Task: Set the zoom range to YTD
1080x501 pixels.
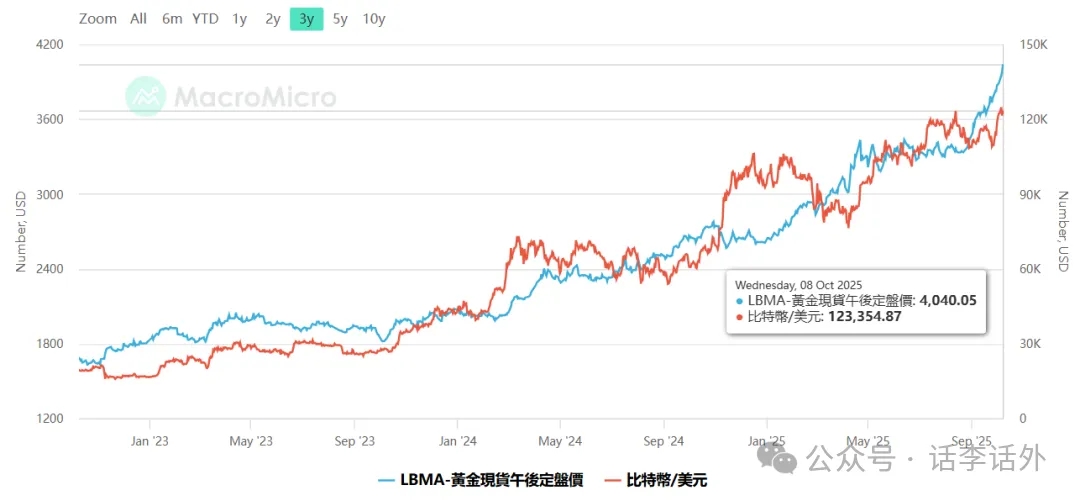Action: (x=205, y=19)
